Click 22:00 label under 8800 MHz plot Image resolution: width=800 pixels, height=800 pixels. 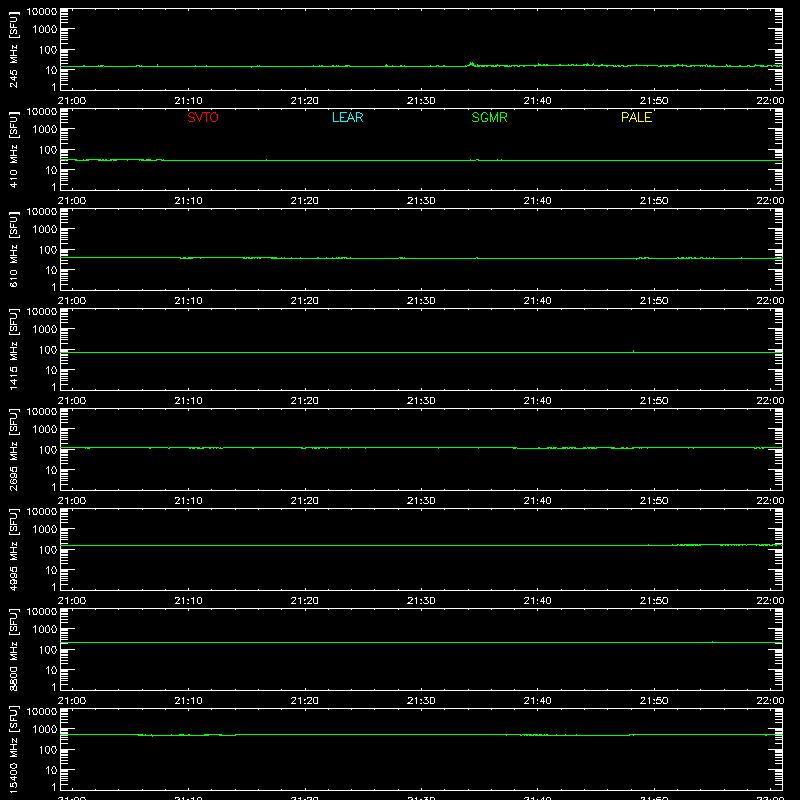click(770, 701)
